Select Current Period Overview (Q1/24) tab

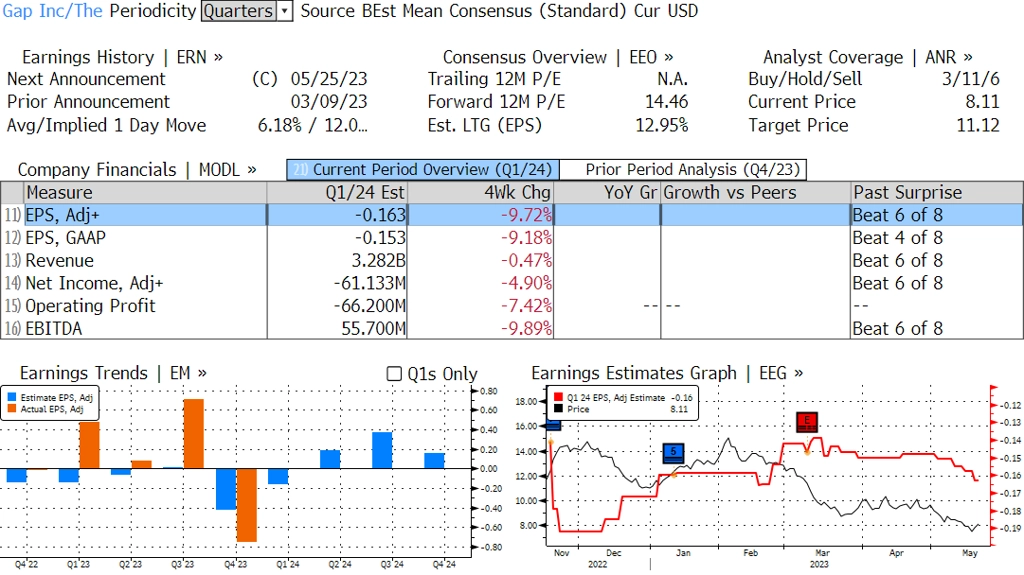click(423, 170)
